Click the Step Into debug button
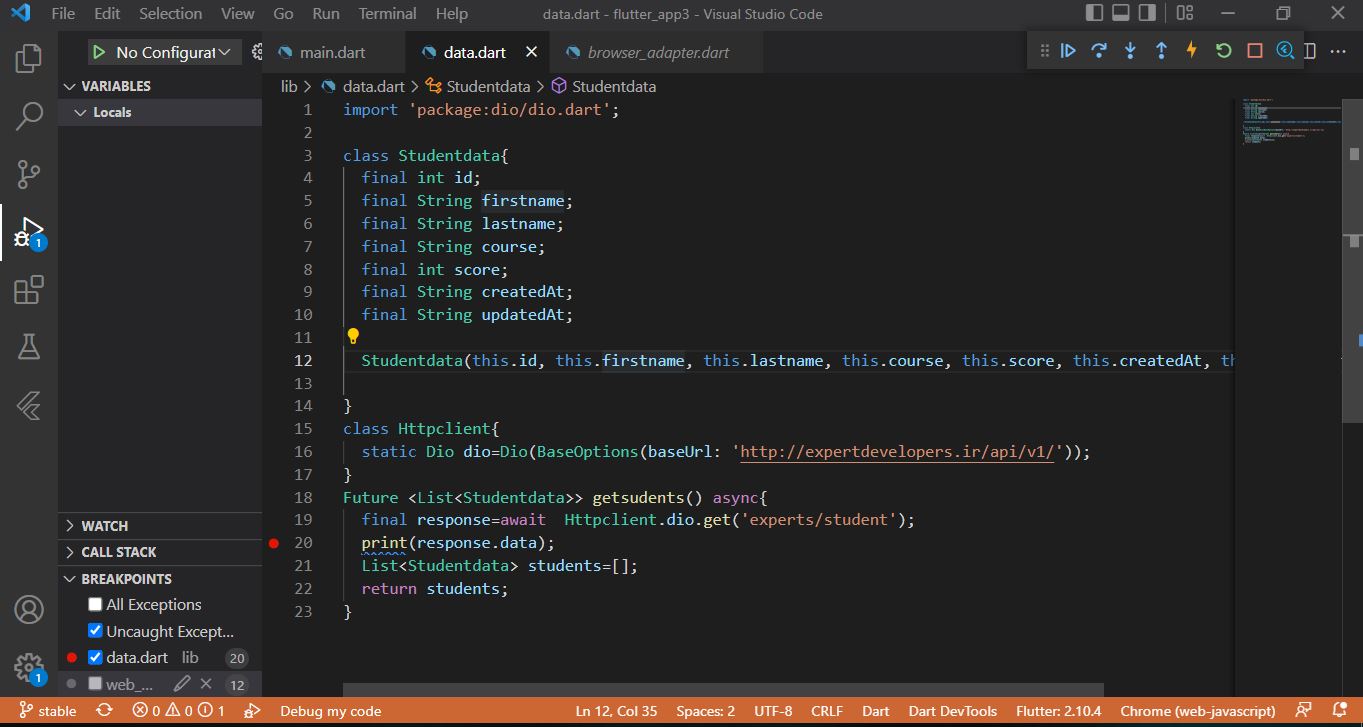This screenshot has width=1363, height=727. tap(1130, 51)
